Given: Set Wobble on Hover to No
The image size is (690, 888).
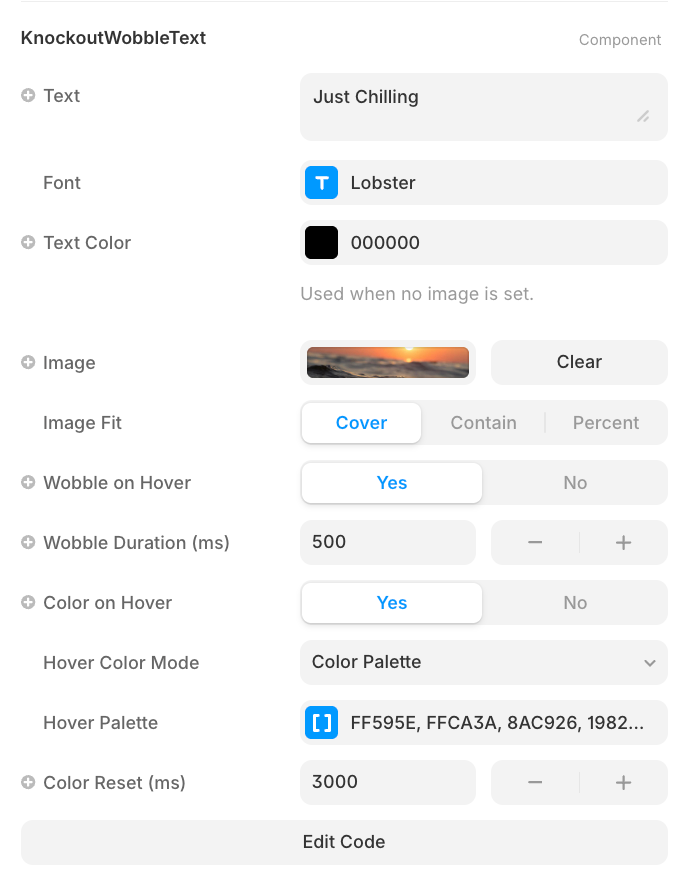Looking at the screenshot, I should (x=575, y=483).
